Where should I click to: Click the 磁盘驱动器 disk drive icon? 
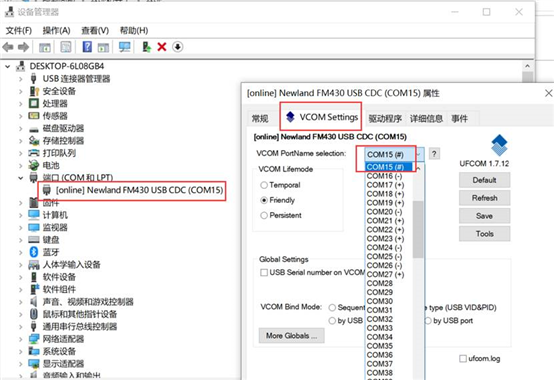click(34, 129)
